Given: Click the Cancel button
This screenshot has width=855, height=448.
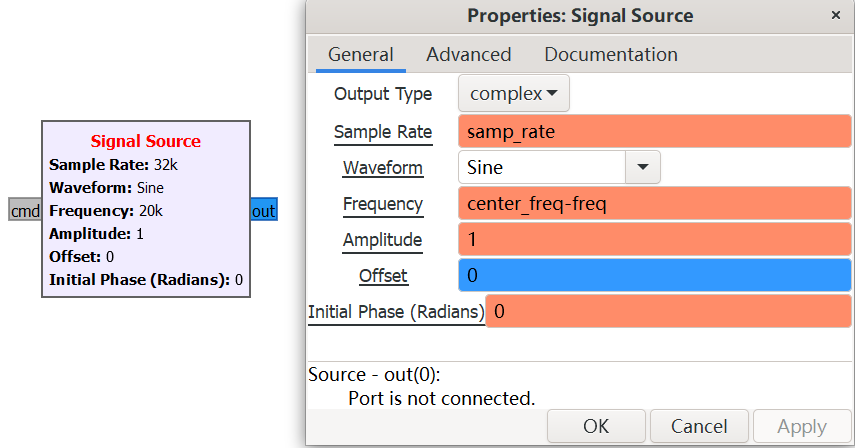Looking at the screenshot, I should click(699, 426).
